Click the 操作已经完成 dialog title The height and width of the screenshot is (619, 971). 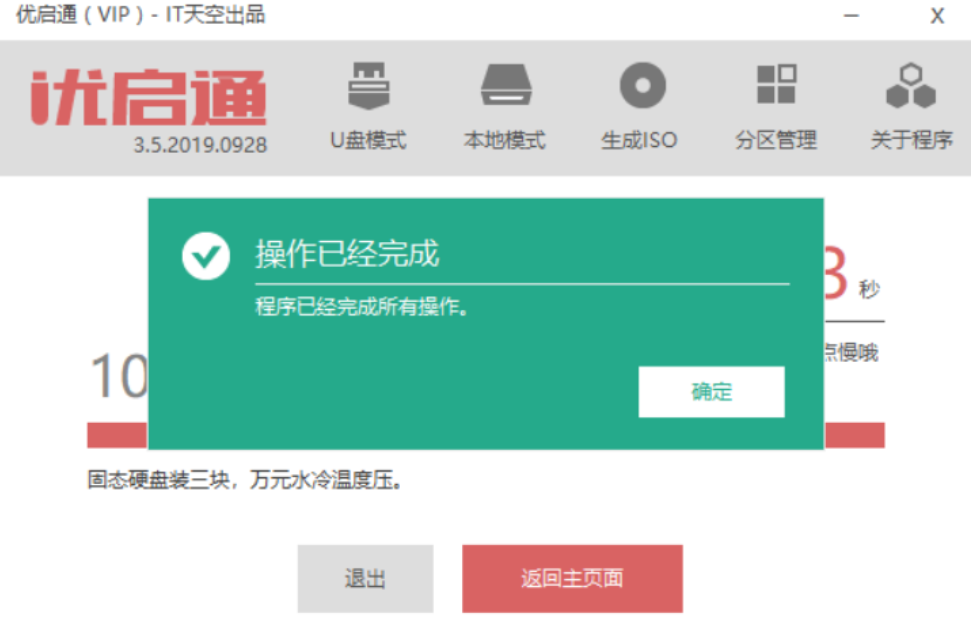pos(347,254)
